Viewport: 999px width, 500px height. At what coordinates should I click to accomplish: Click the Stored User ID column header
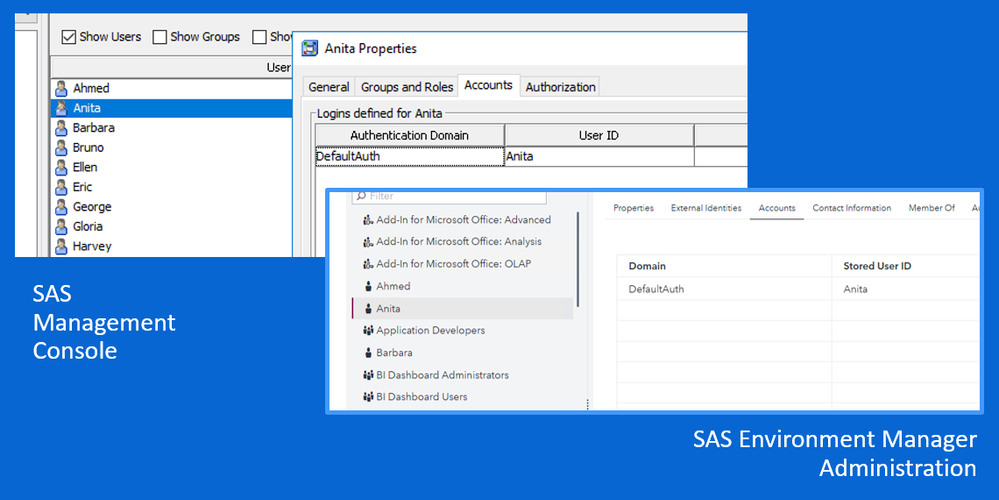[x=905, y=266]
